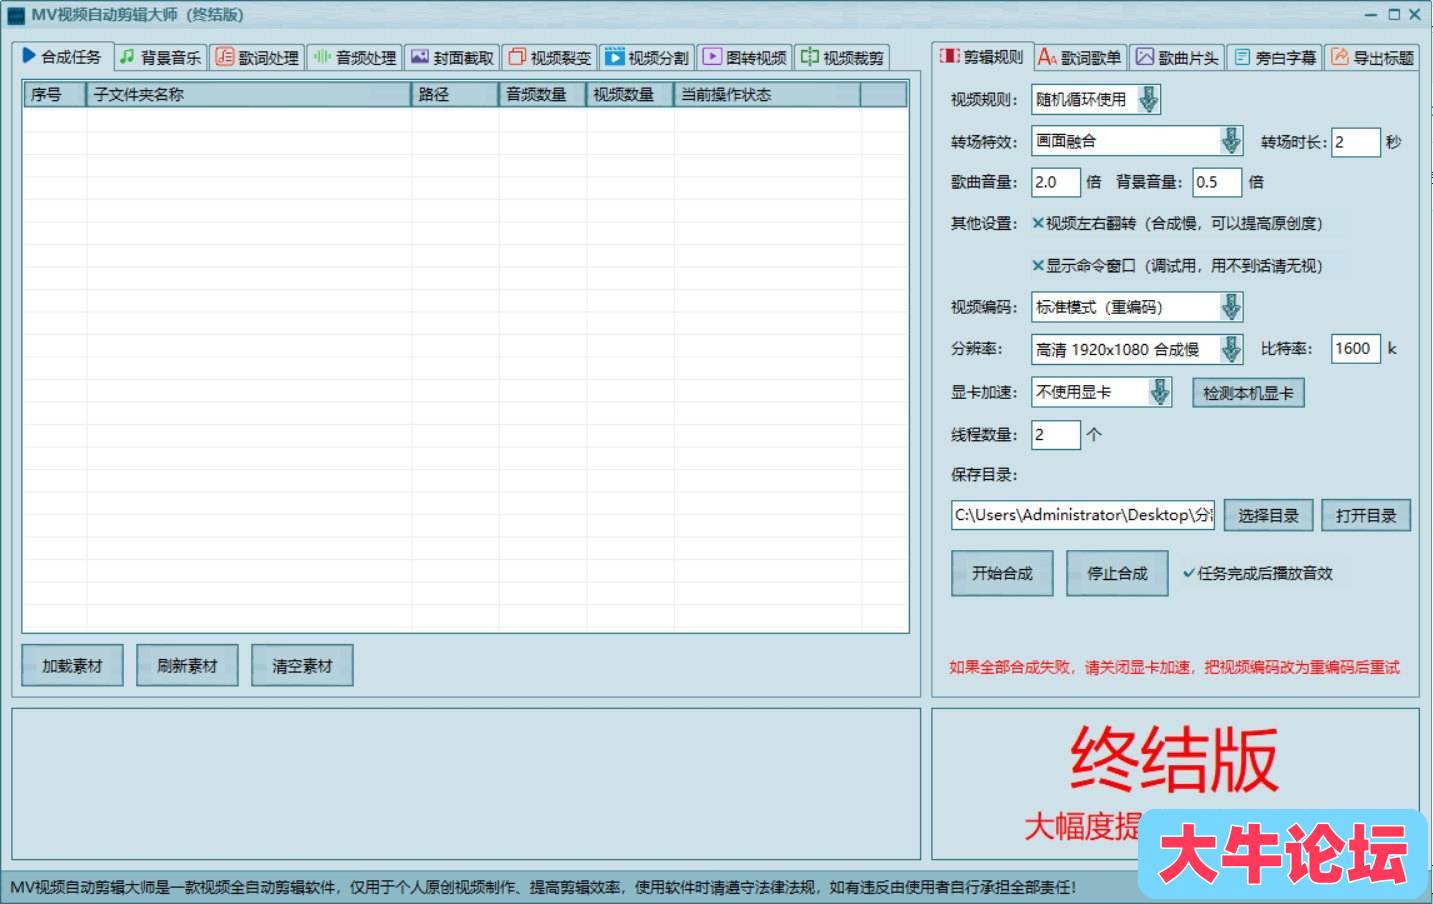Click the 检测本机显卡 button
This screenshot has height=904, width=1433.
pos(1248,393)
